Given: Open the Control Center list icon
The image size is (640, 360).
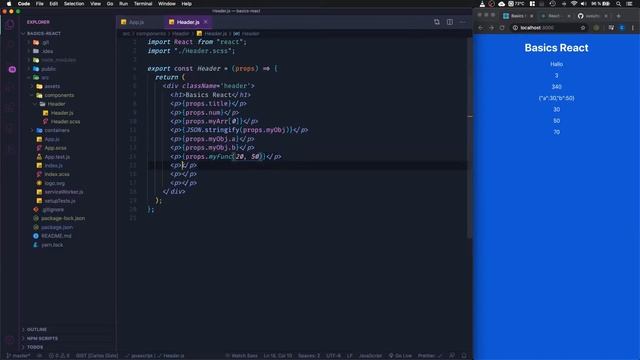Looking at the screenshot, I should click(x=630, y=4).
